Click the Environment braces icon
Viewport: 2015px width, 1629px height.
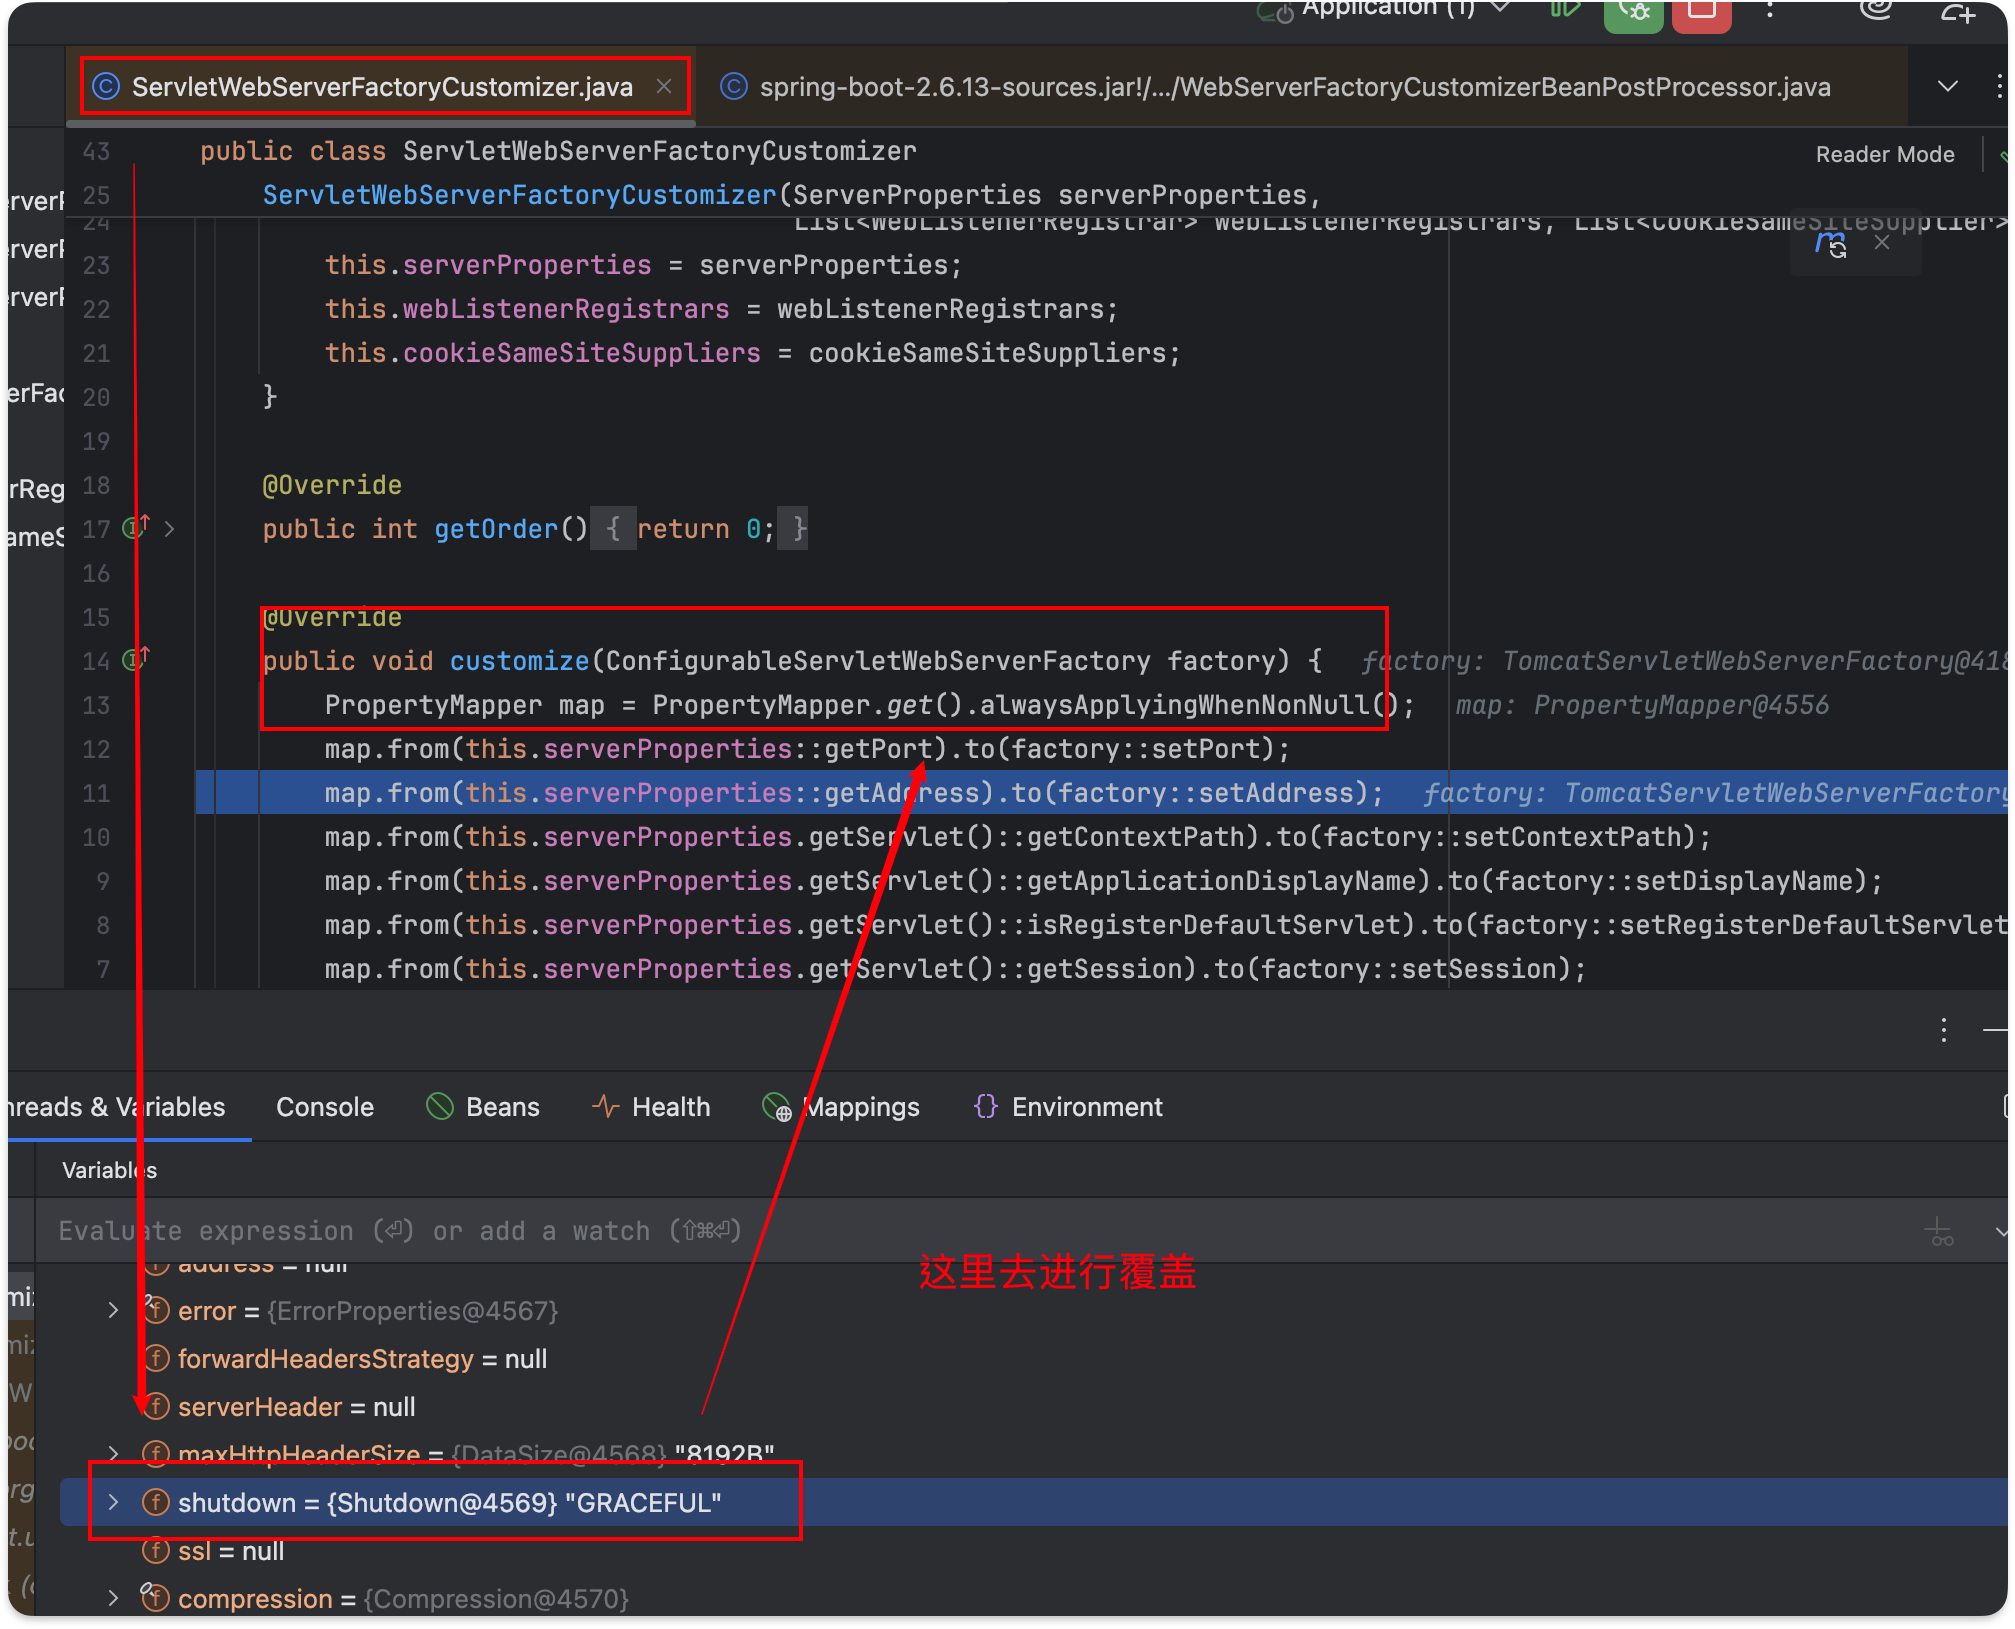[986, 1106]
